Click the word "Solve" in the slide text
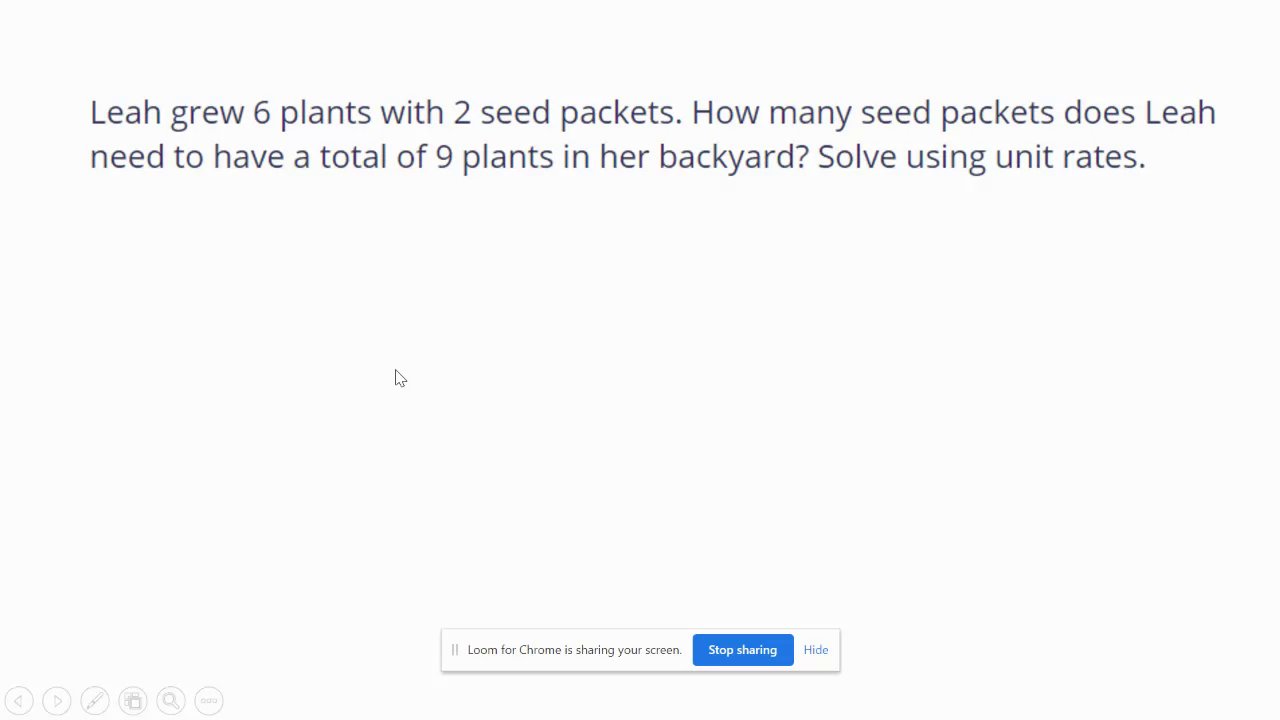 pos(856,157)
